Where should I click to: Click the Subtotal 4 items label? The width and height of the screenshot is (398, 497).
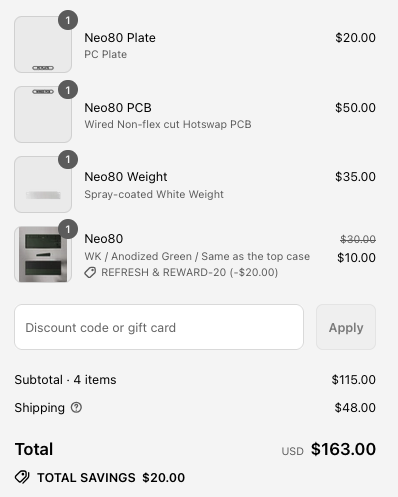click(65, 380)
